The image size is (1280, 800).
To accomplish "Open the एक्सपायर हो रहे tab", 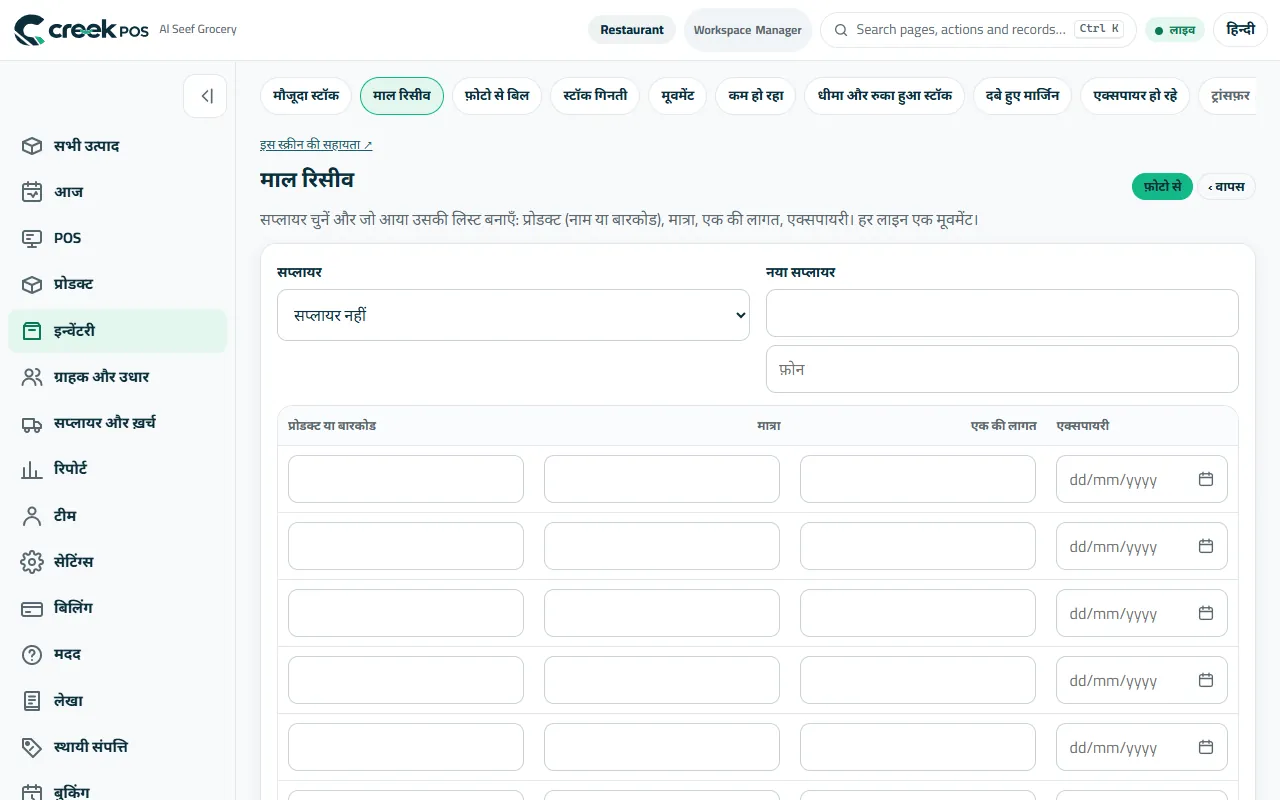I will [x=1135, y=96].
